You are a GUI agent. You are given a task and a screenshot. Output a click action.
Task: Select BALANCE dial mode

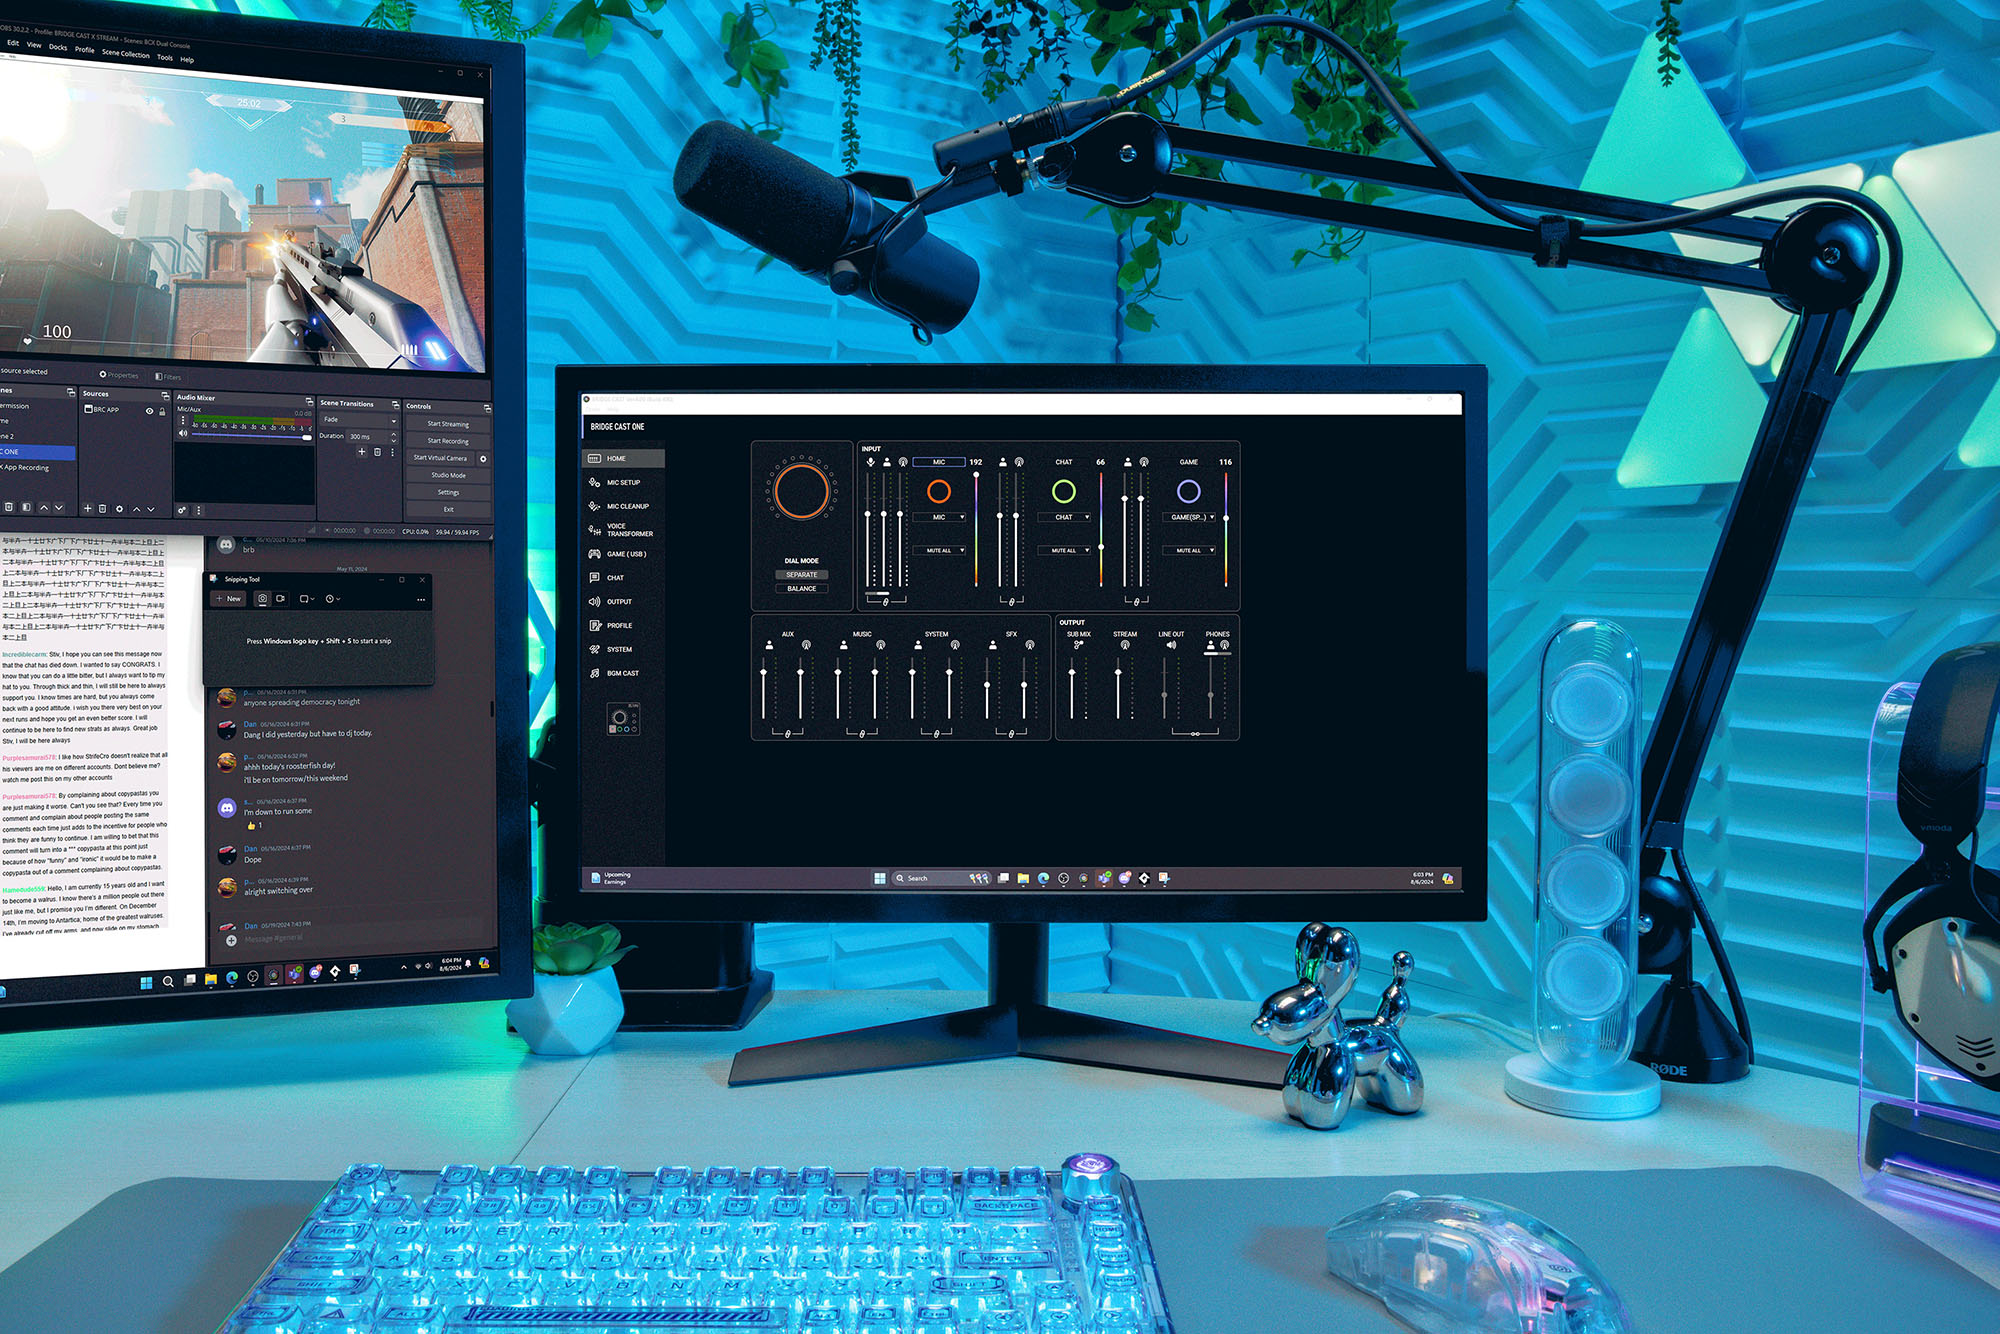click(801, 589)
